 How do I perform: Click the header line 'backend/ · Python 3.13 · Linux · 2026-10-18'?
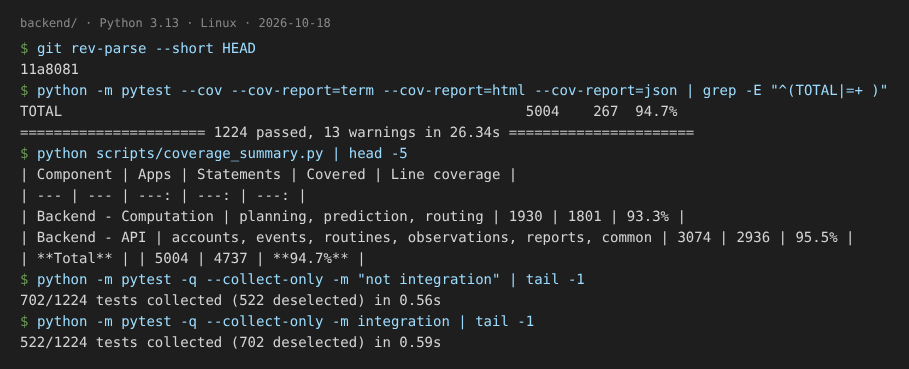click(x=175, y=23)
